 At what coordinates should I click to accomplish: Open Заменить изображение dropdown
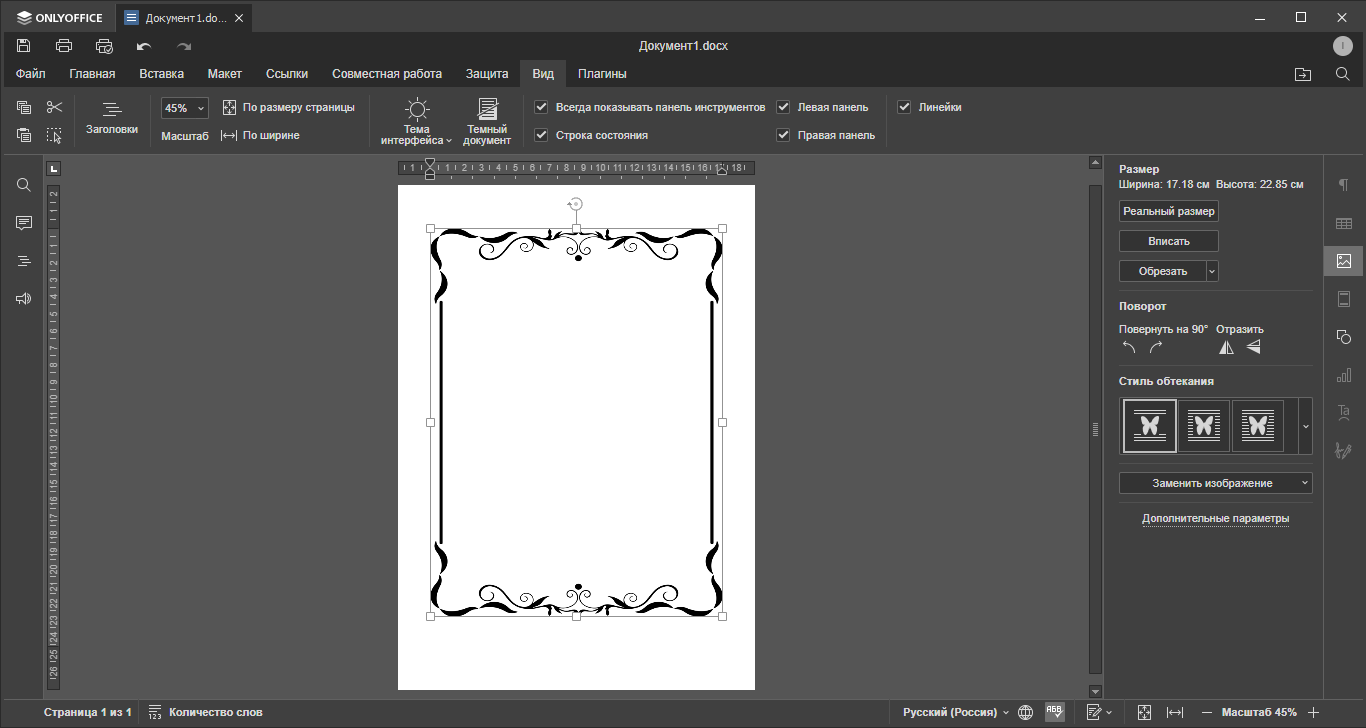click(x=1216, y=483)
